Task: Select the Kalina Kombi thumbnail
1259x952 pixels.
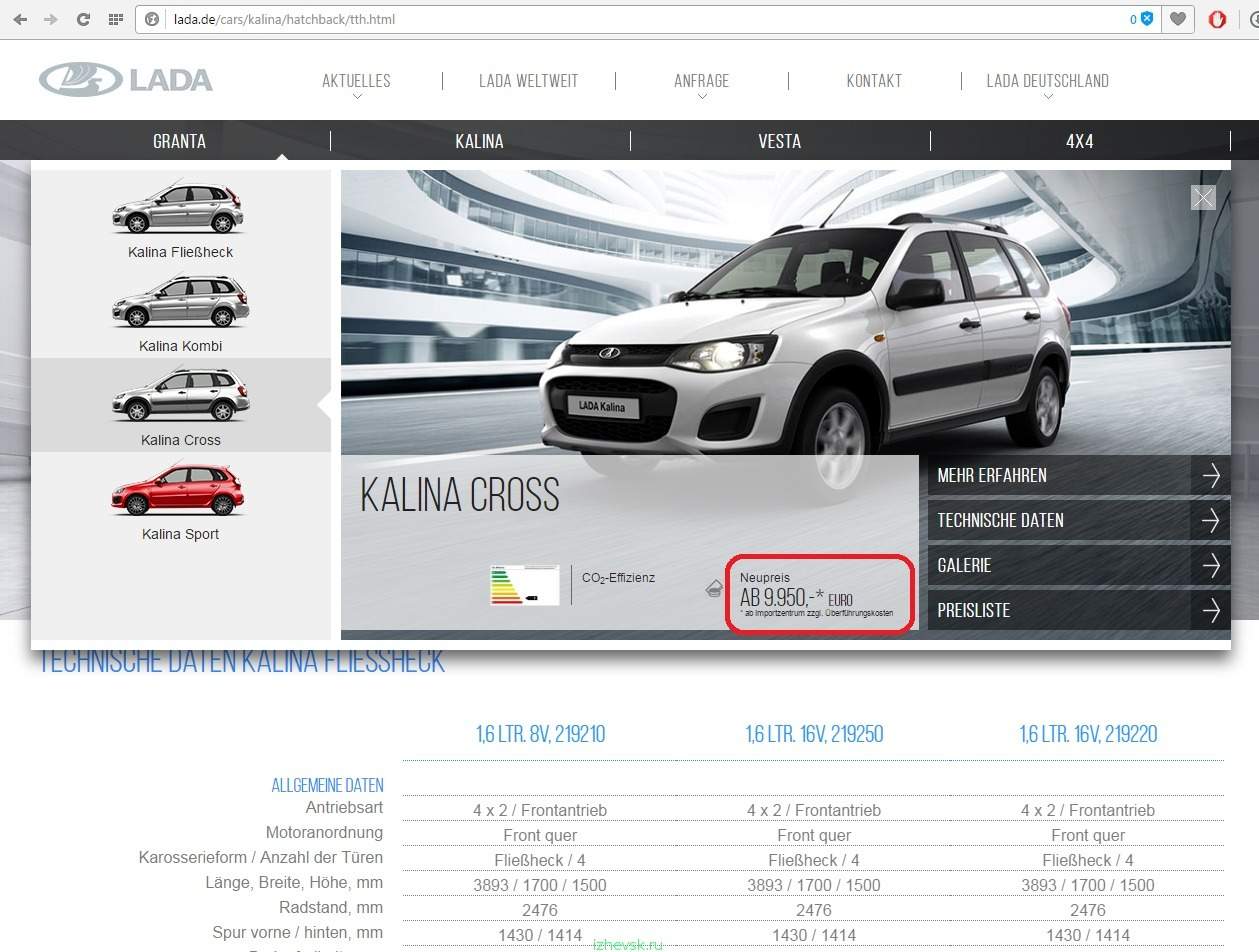Action: pyautogui.click(x=180, y=300)
